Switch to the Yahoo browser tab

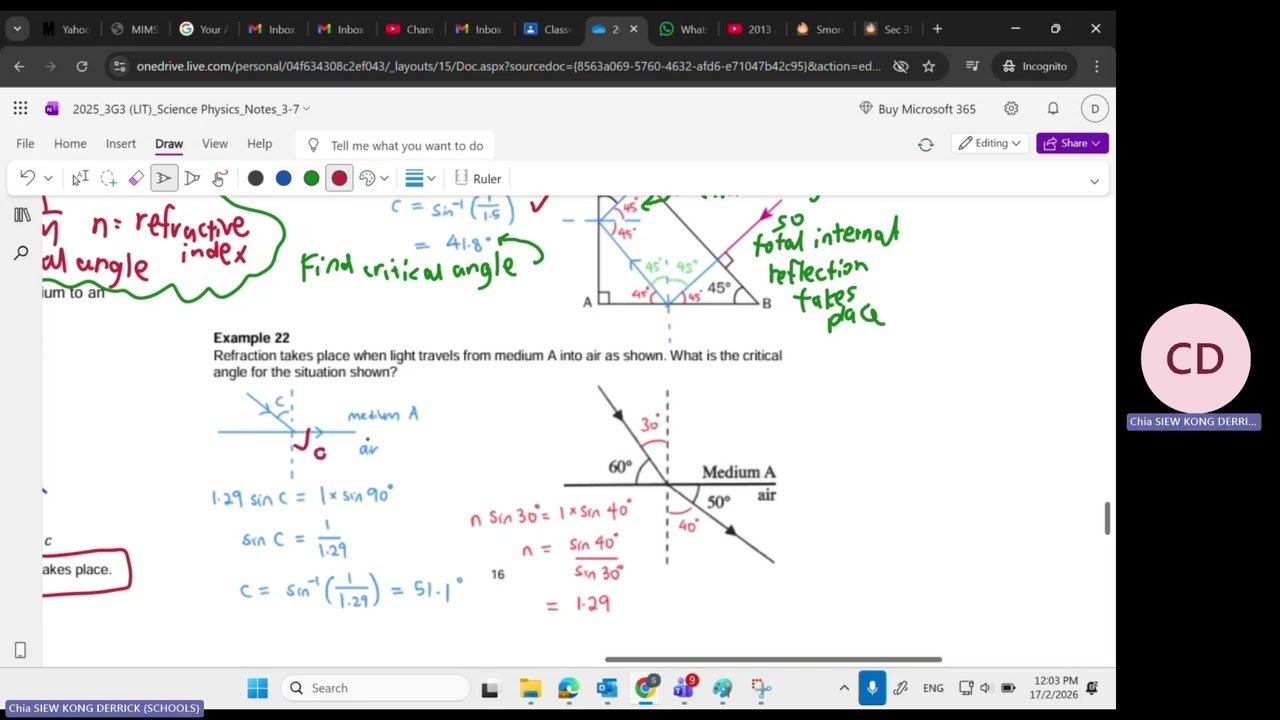tap(66, 29)
